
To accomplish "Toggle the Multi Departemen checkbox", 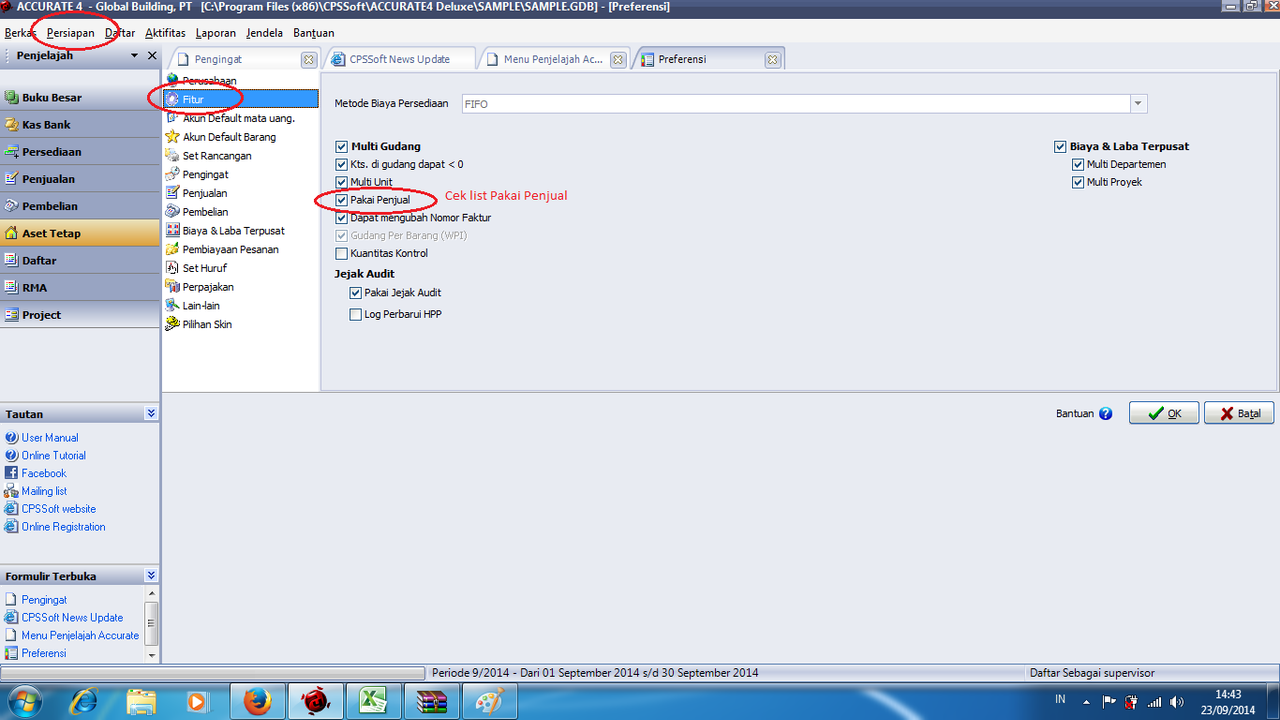I will [1078, 164].
